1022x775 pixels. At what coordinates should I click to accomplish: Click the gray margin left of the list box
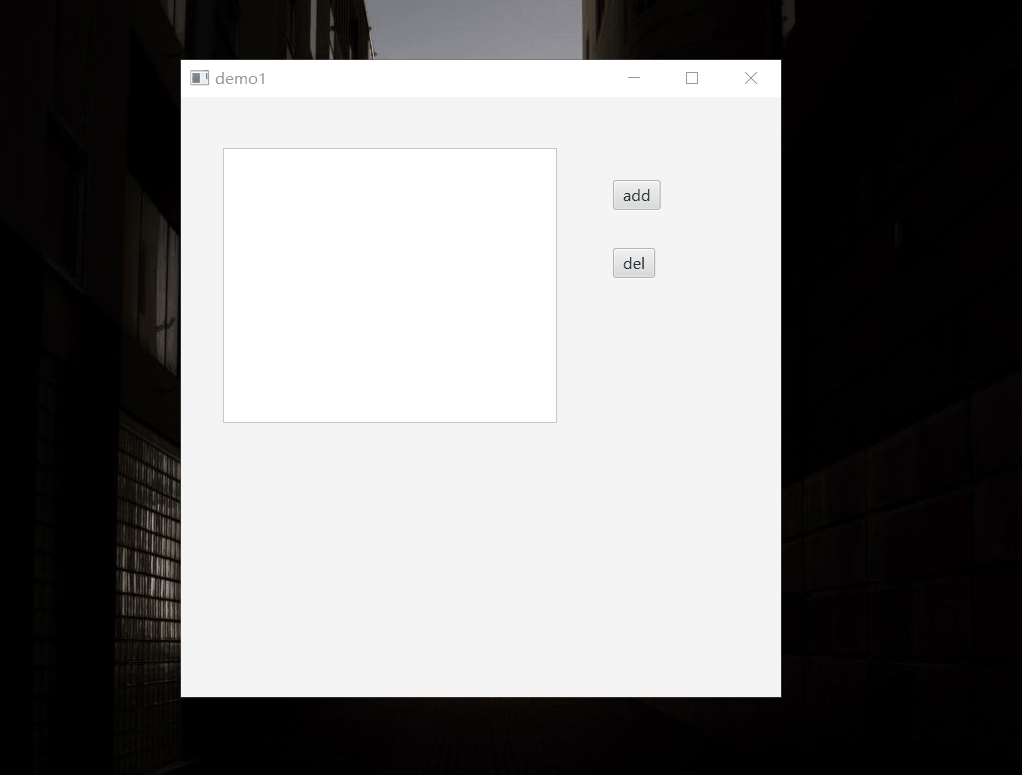point(202,285)
